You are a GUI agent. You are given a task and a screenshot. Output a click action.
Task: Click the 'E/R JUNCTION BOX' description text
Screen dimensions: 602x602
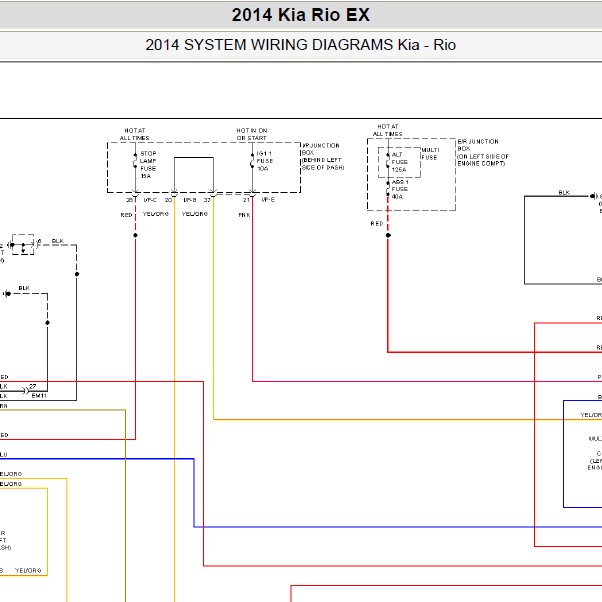[483, 152]
